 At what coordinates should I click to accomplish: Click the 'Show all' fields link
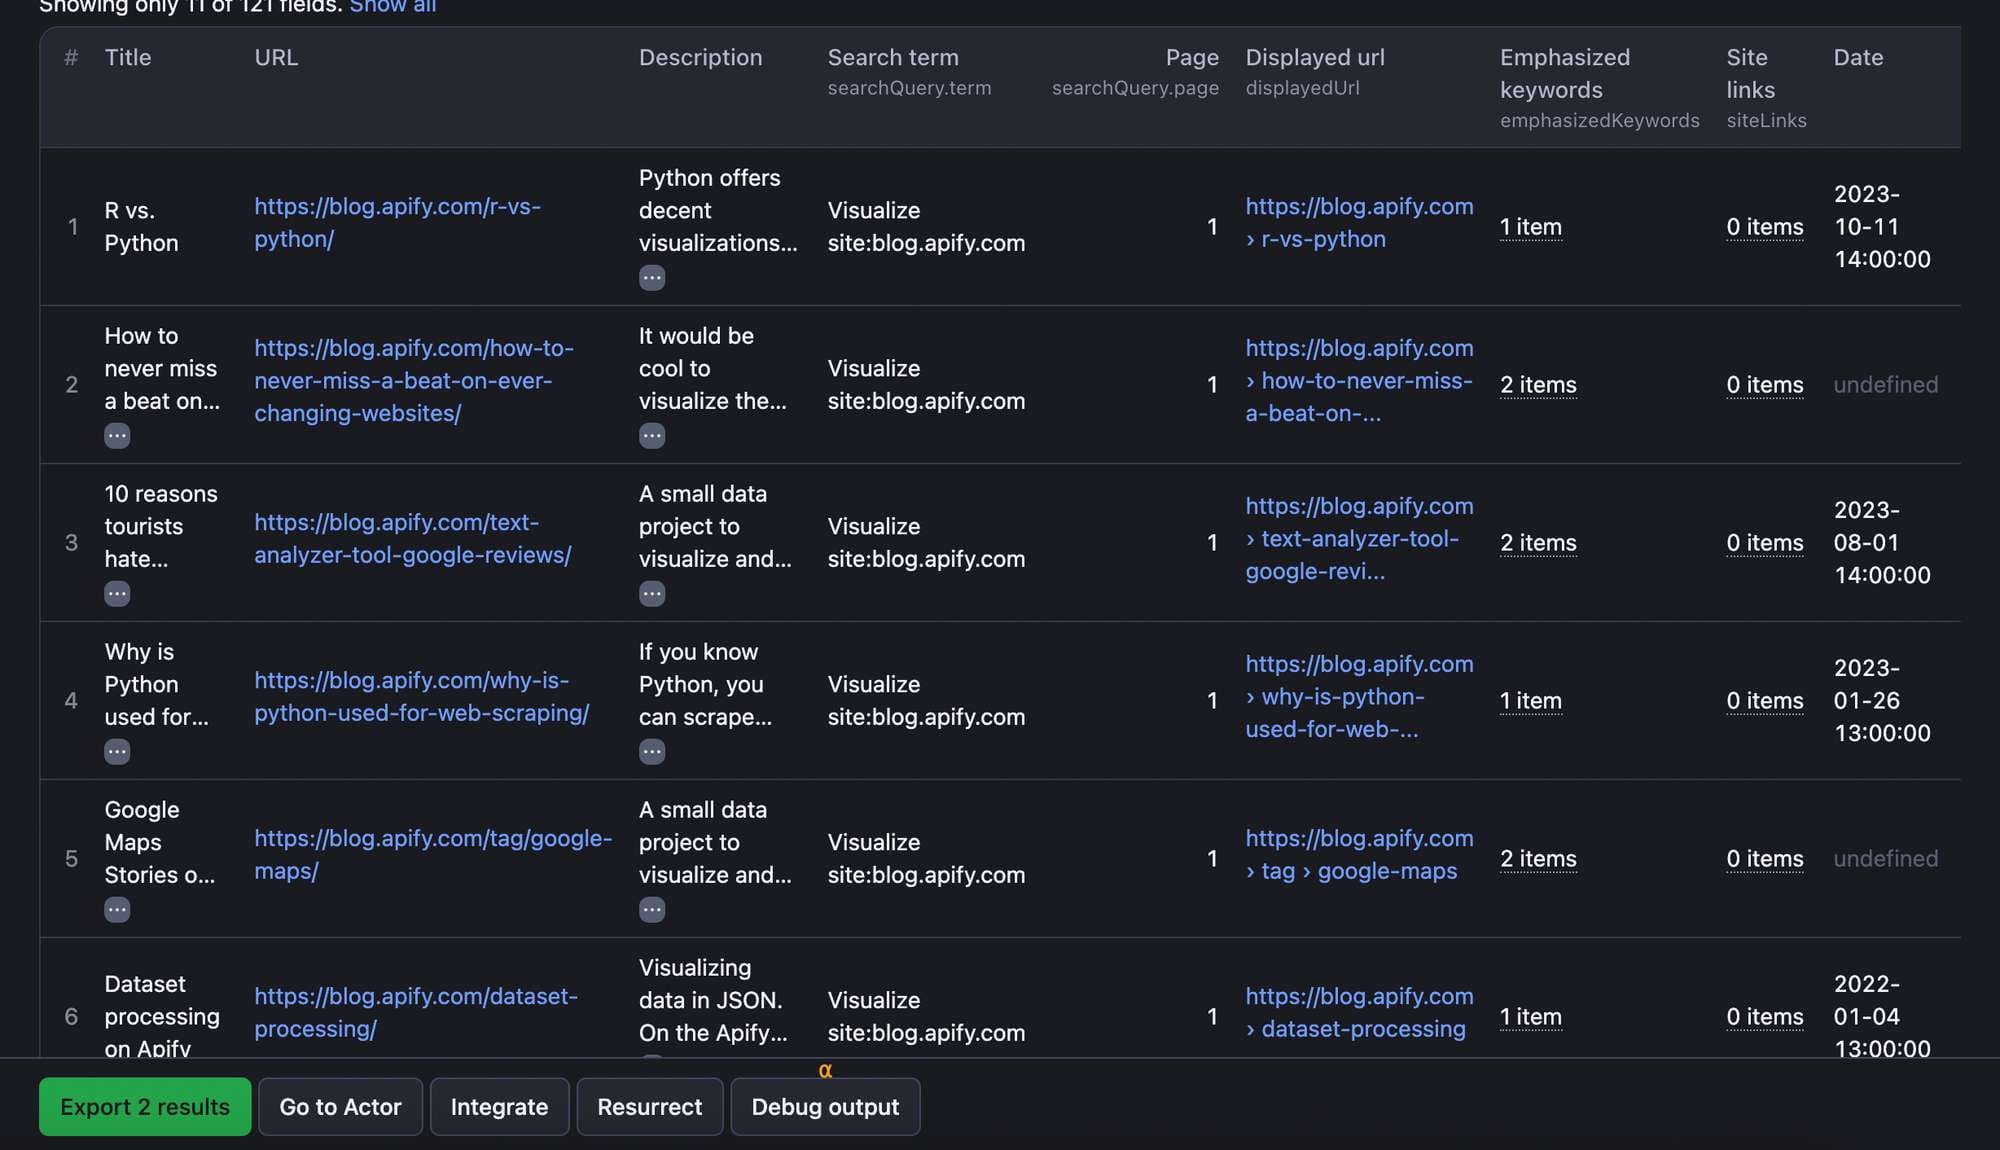(x=392, y=7)
